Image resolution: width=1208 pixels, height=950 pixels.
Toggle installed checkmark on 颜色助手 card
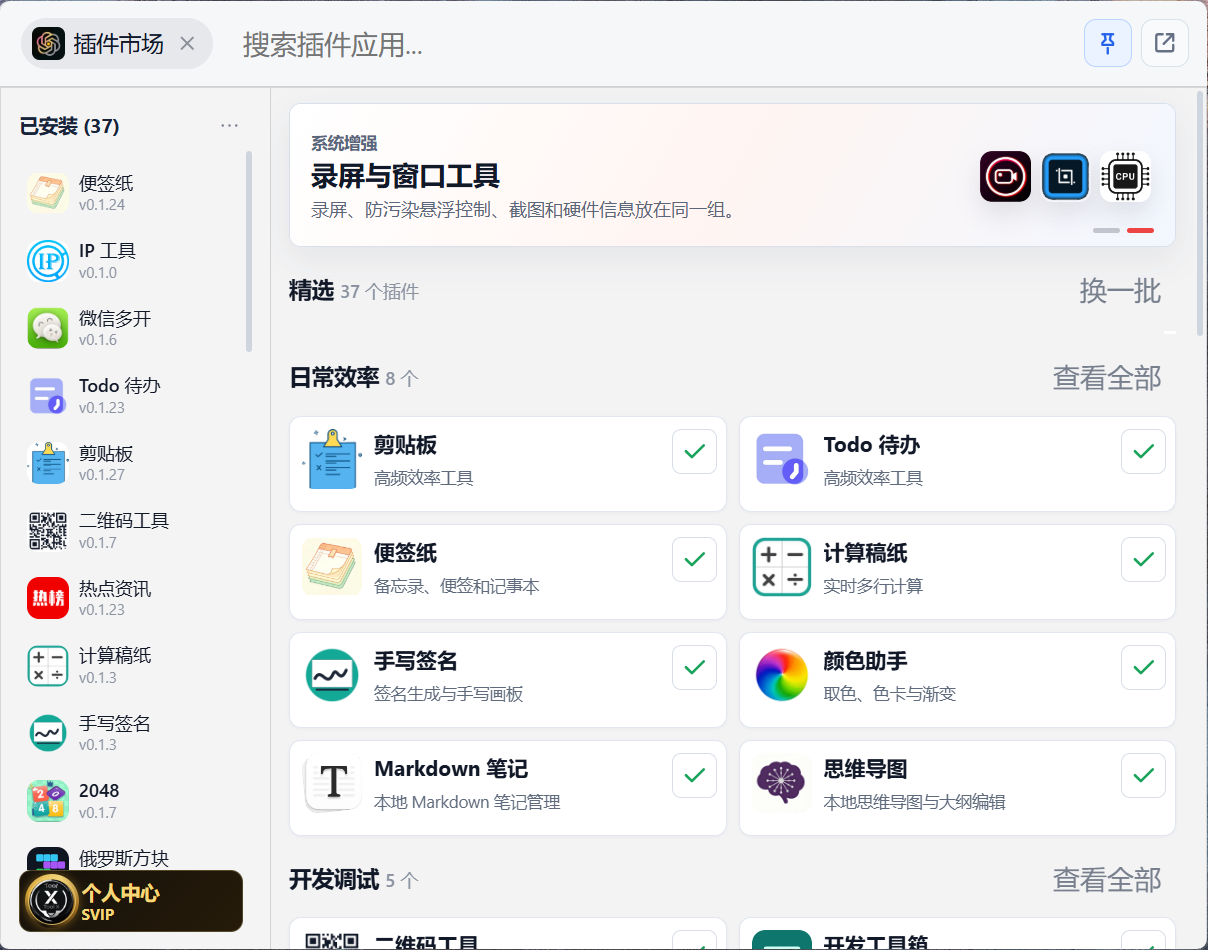pos(1143,668)
